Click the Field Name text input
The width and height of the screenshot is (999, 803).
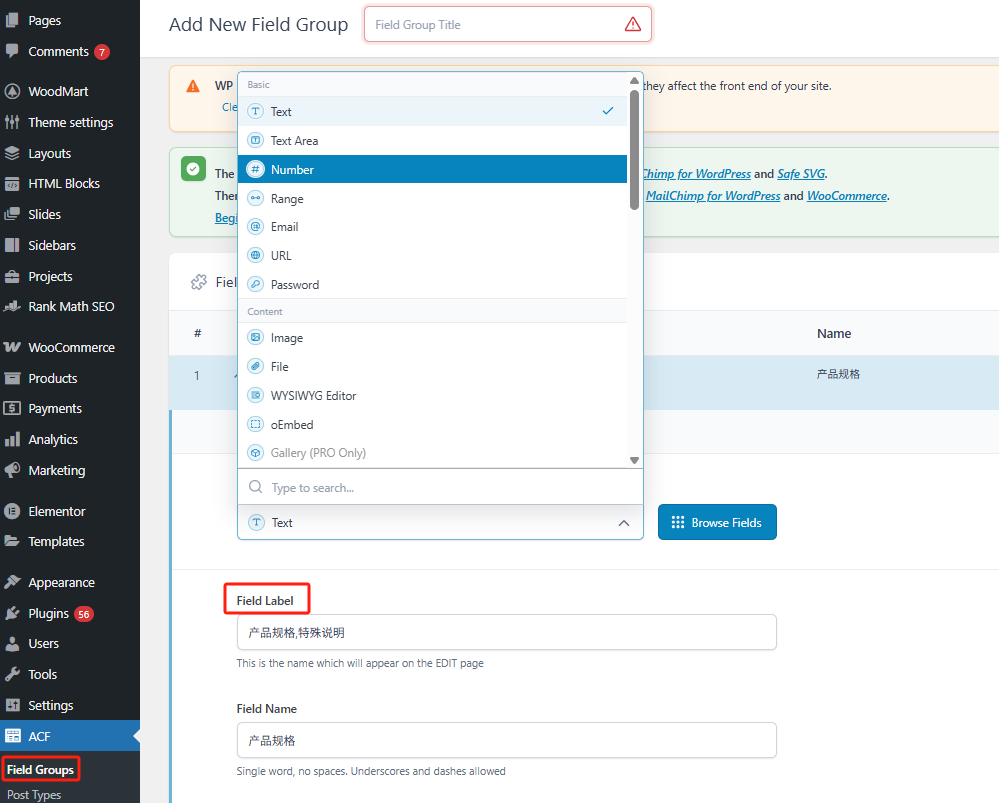[x=507, y=740]
